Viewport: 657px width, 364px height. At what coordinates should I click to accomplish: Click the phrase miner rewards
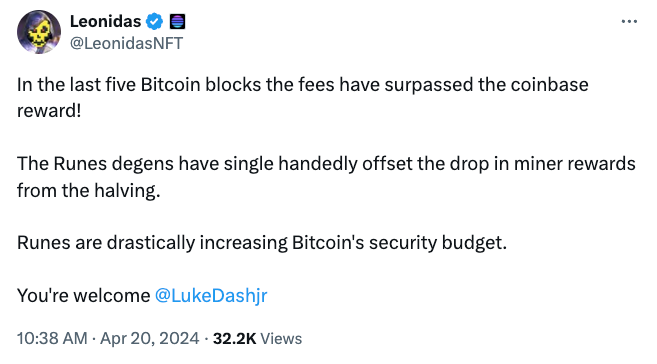click(574, 164)
